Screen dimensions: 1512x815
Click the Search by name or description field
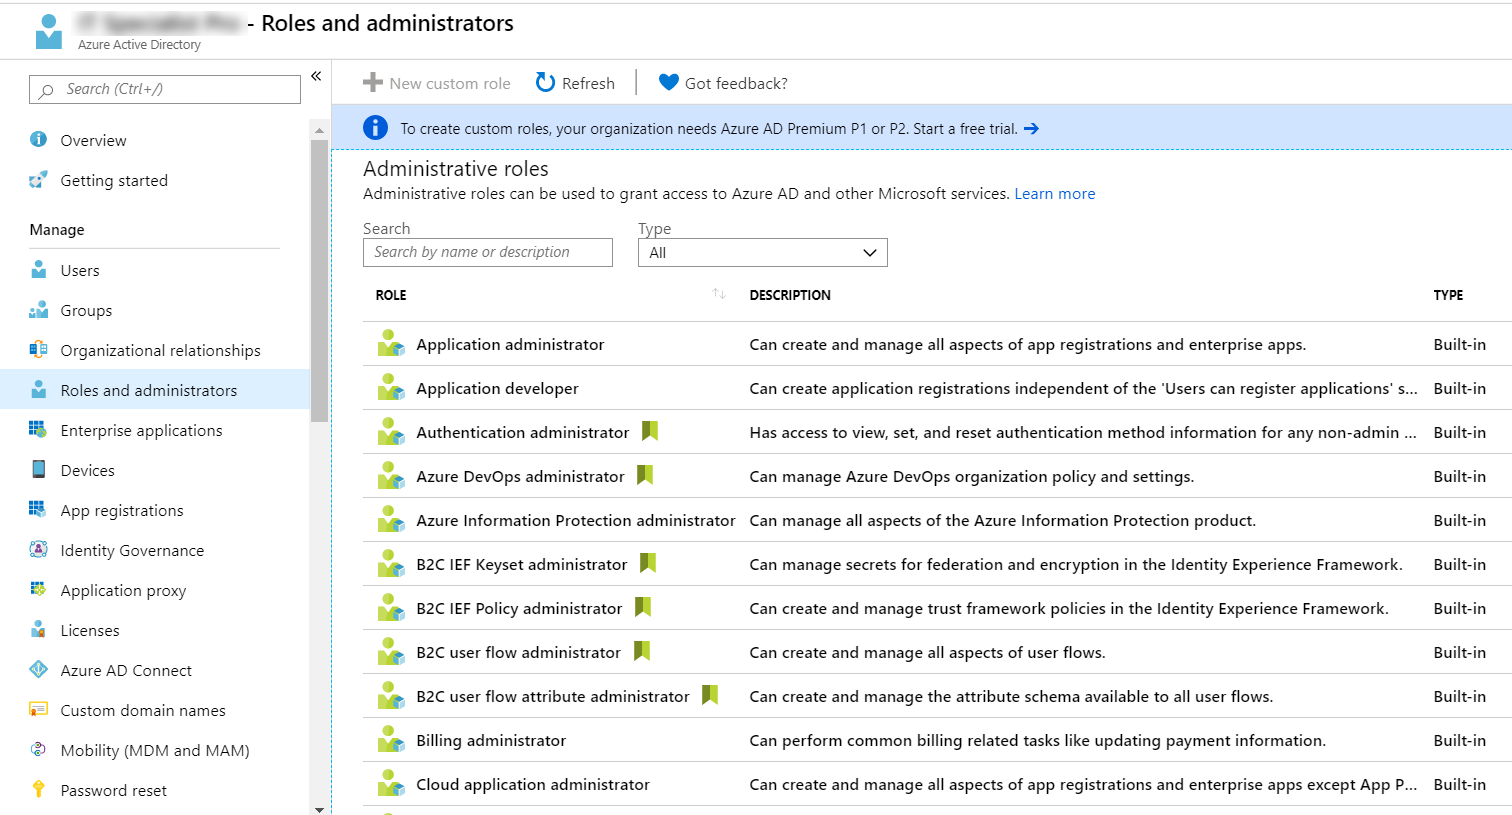tap(488, 252)
